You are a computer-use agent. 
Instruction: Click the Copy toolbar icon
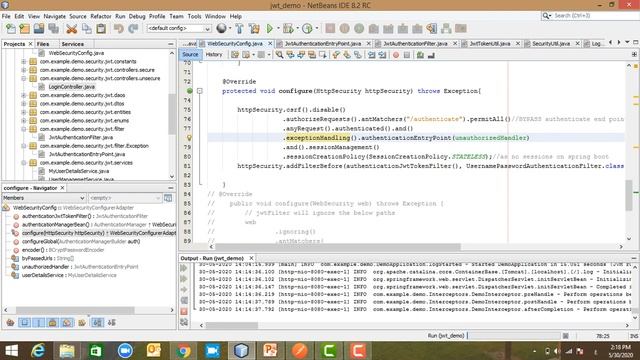[x=87, y=29]
